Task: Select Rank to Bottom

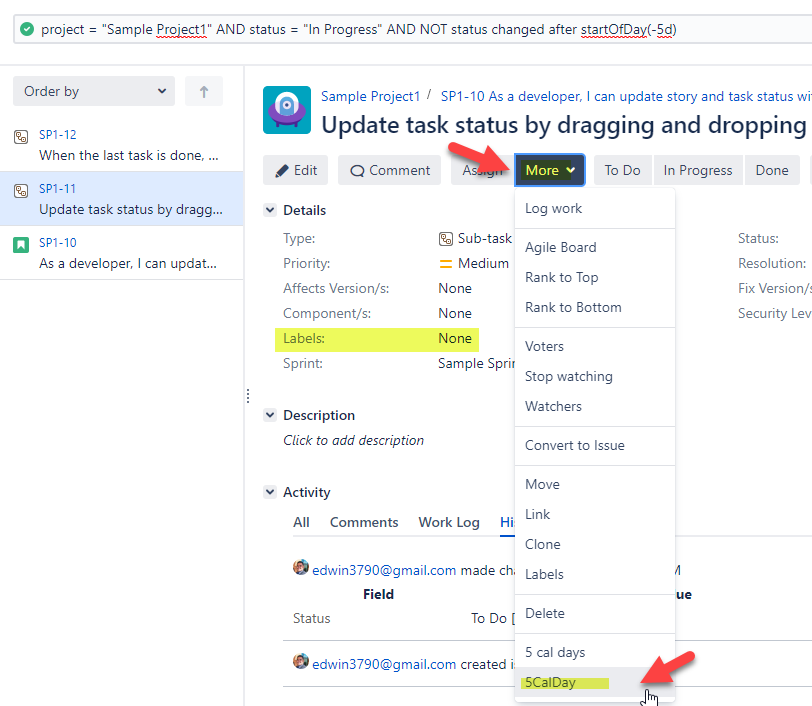Action: pyautogui.click(x=594, y=307)
